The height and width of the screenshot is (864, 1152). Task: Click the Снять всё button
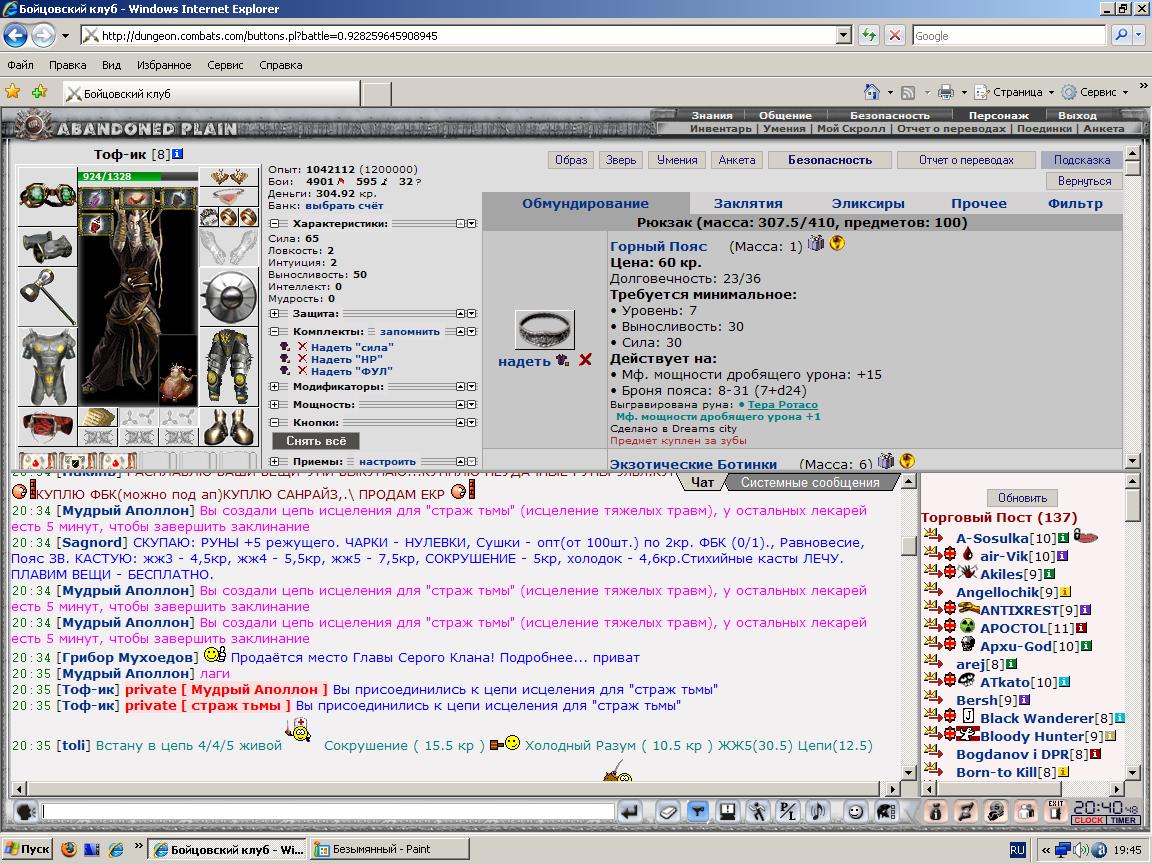click(x=316, y=441)
